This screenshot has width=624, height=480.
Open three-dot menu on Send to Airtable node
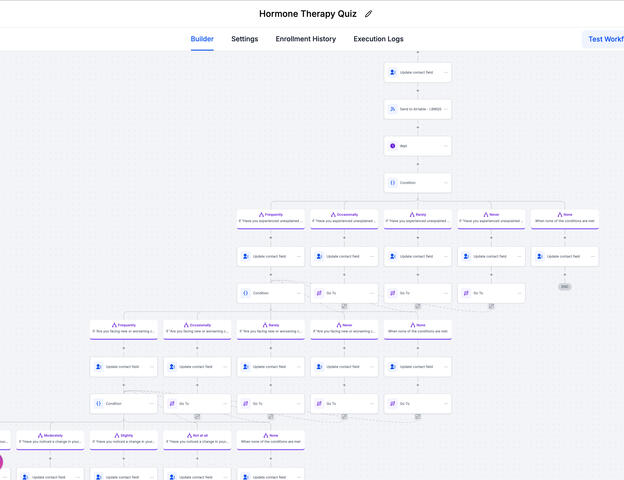[444, 109]
